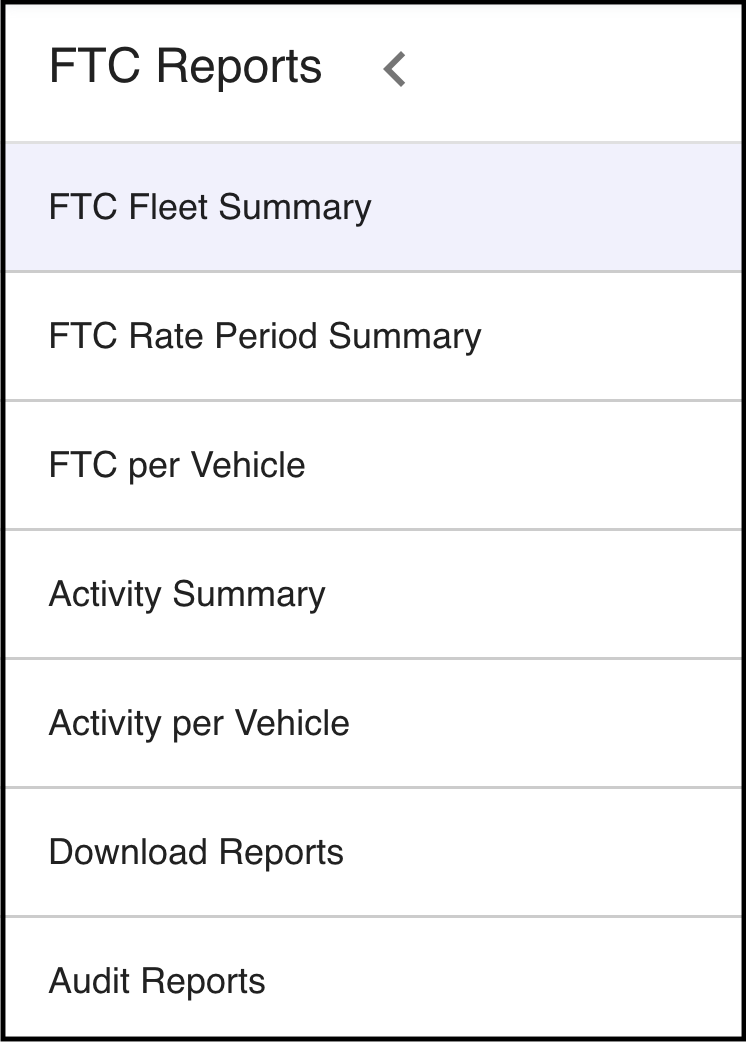Open Download Reports
Viewport: 746px width, 1042px height.
pos(196,852)
